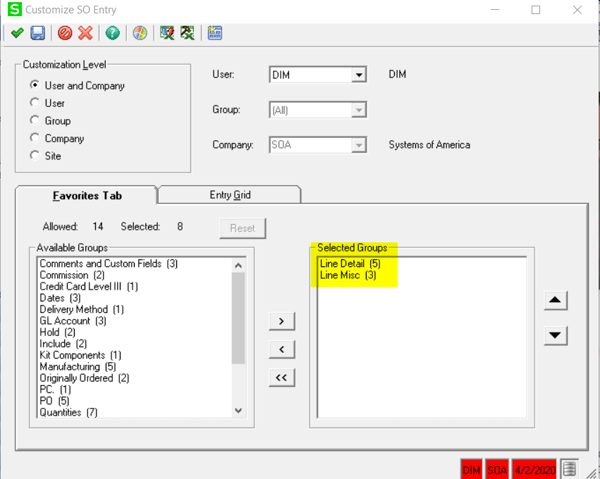Open help with the question mark icon

click(113, 33)
